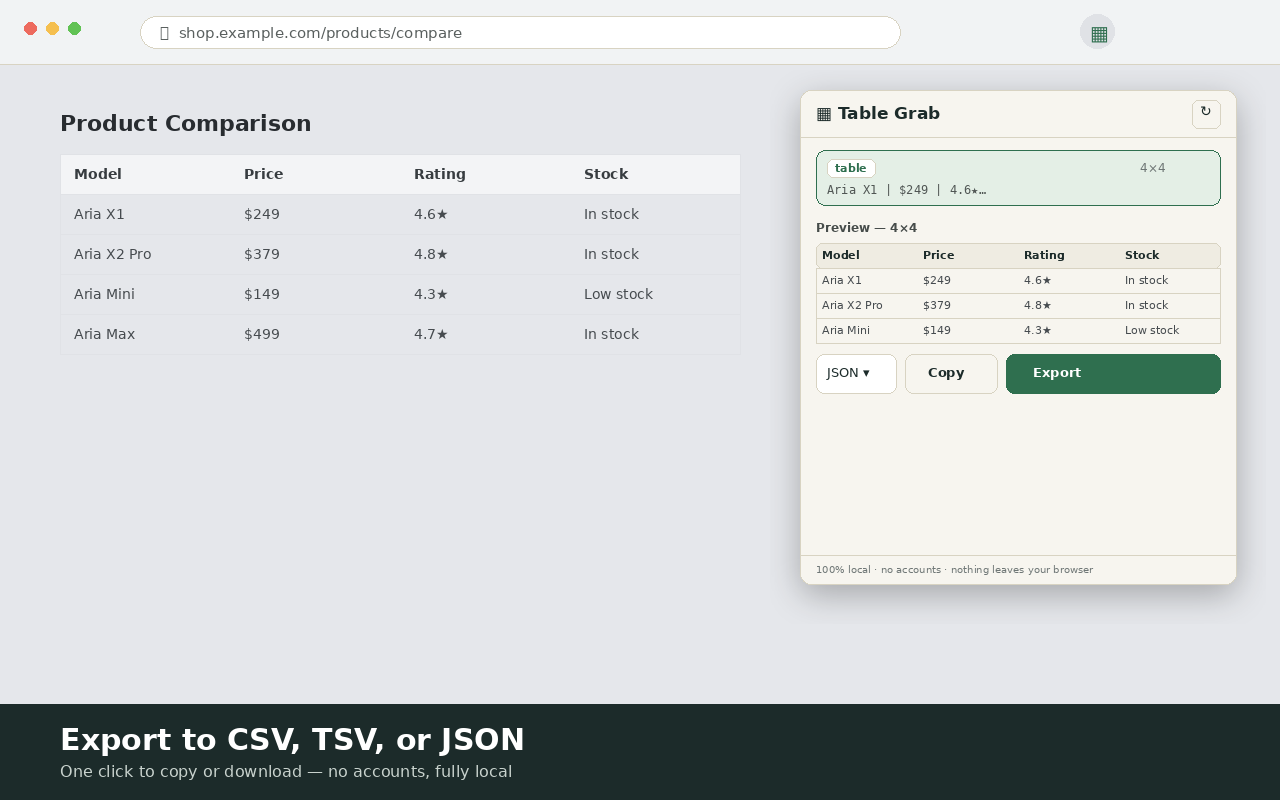Viewport: 1280px width, 800px height.
Task: Click '4.6★' in the preview table
Action: [1038, 281]
